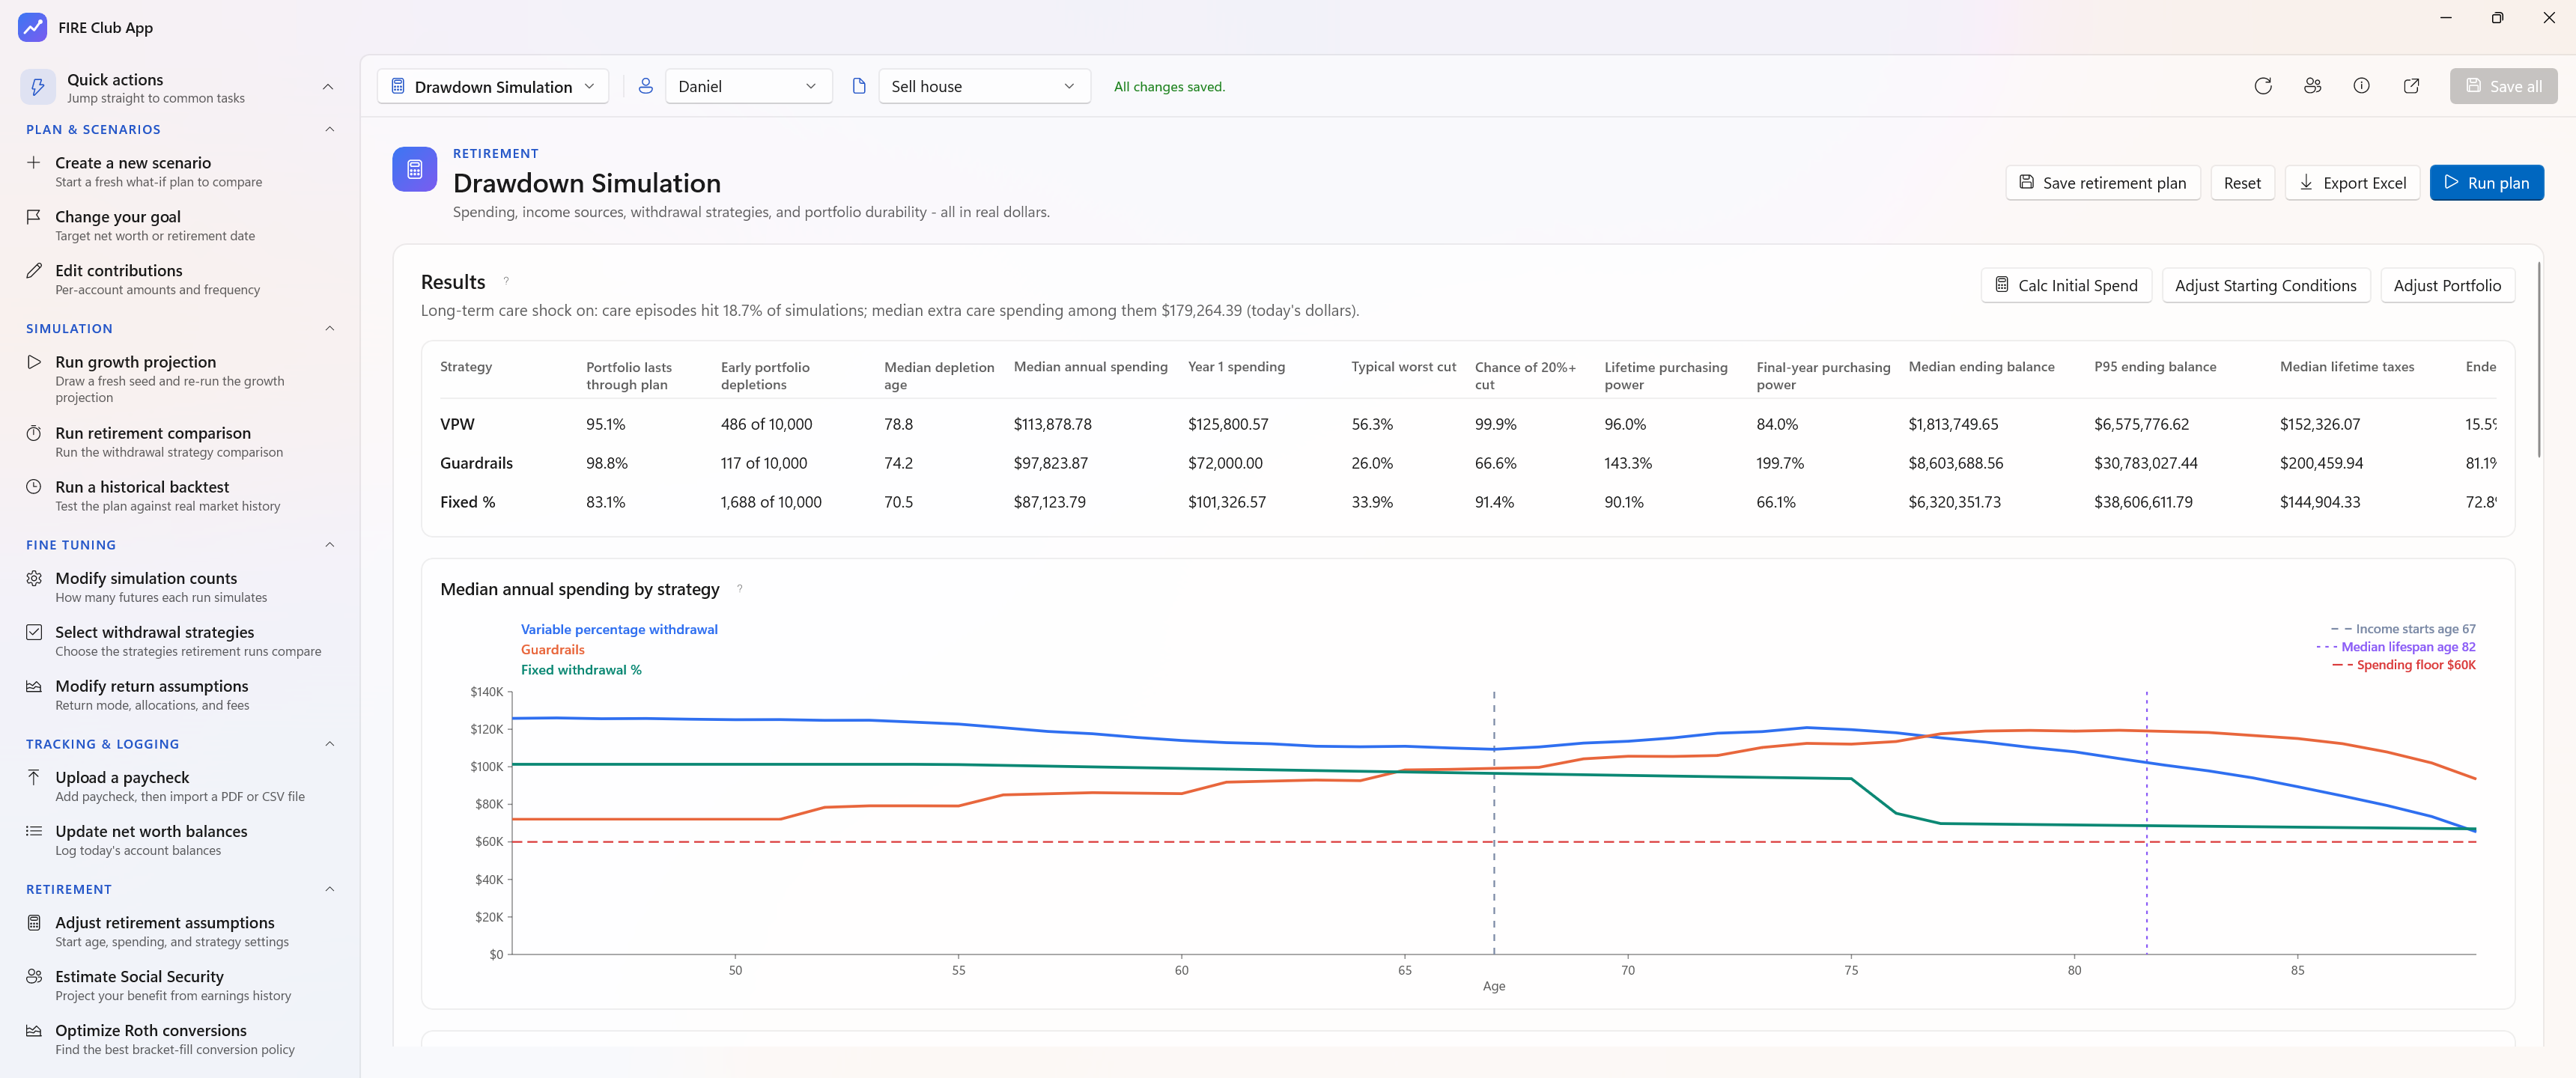Click the Fixed % strategy row label

click(467, 502)
